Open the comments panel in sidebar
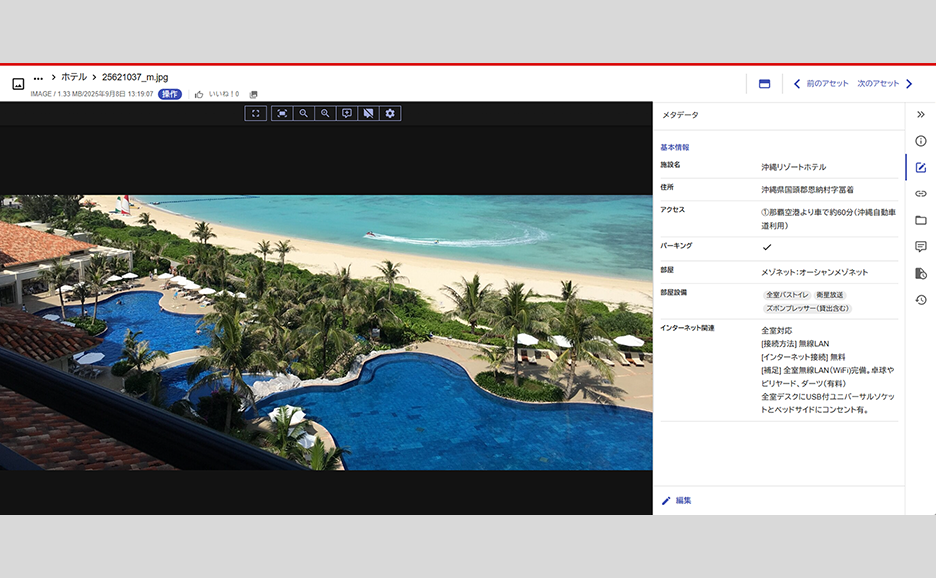936x578 pixels. 921,247
